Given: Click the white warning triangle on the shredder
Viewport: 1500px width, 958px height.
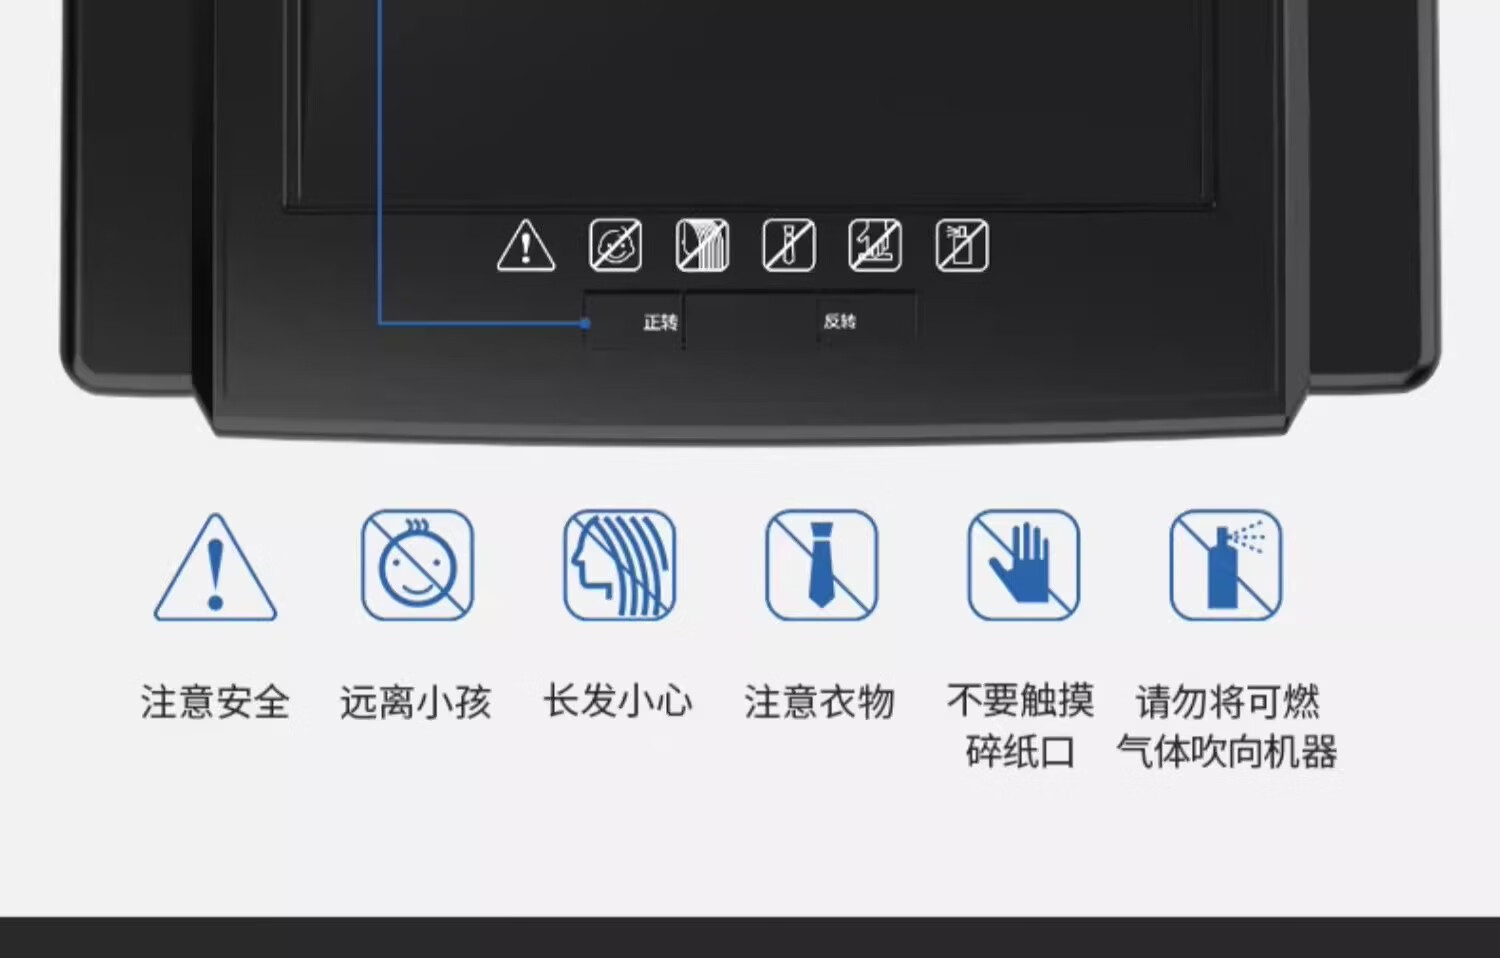Looking at the screenshot, I should coord(526,246).
